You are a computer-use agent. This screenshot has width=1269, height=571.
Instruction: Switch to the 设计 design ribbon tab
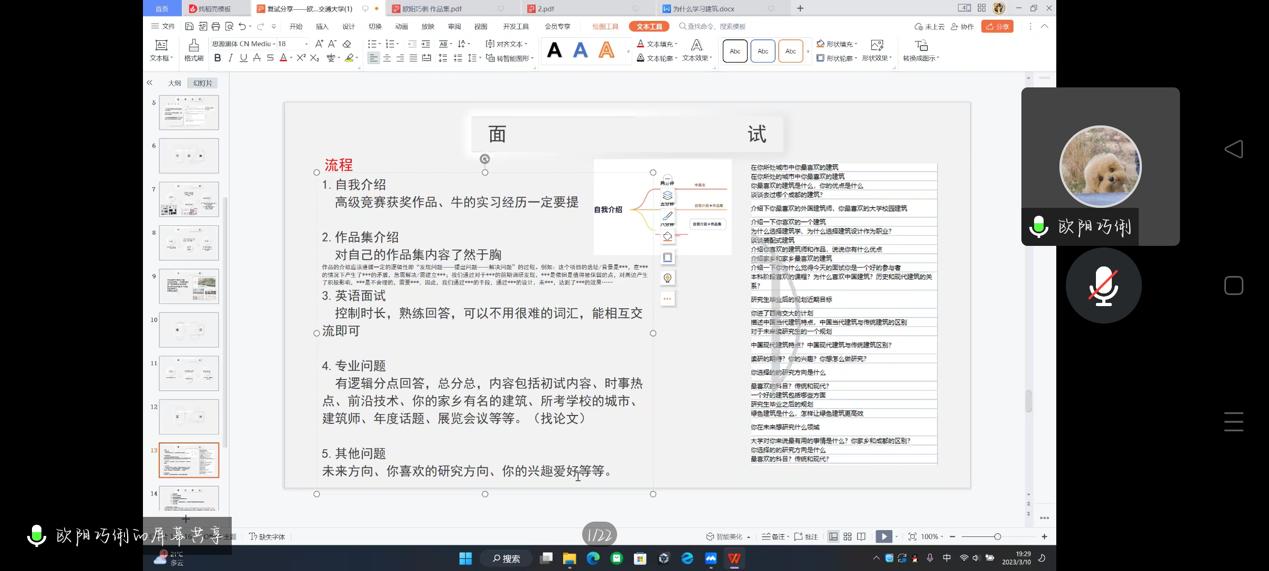tap(348, 26)
